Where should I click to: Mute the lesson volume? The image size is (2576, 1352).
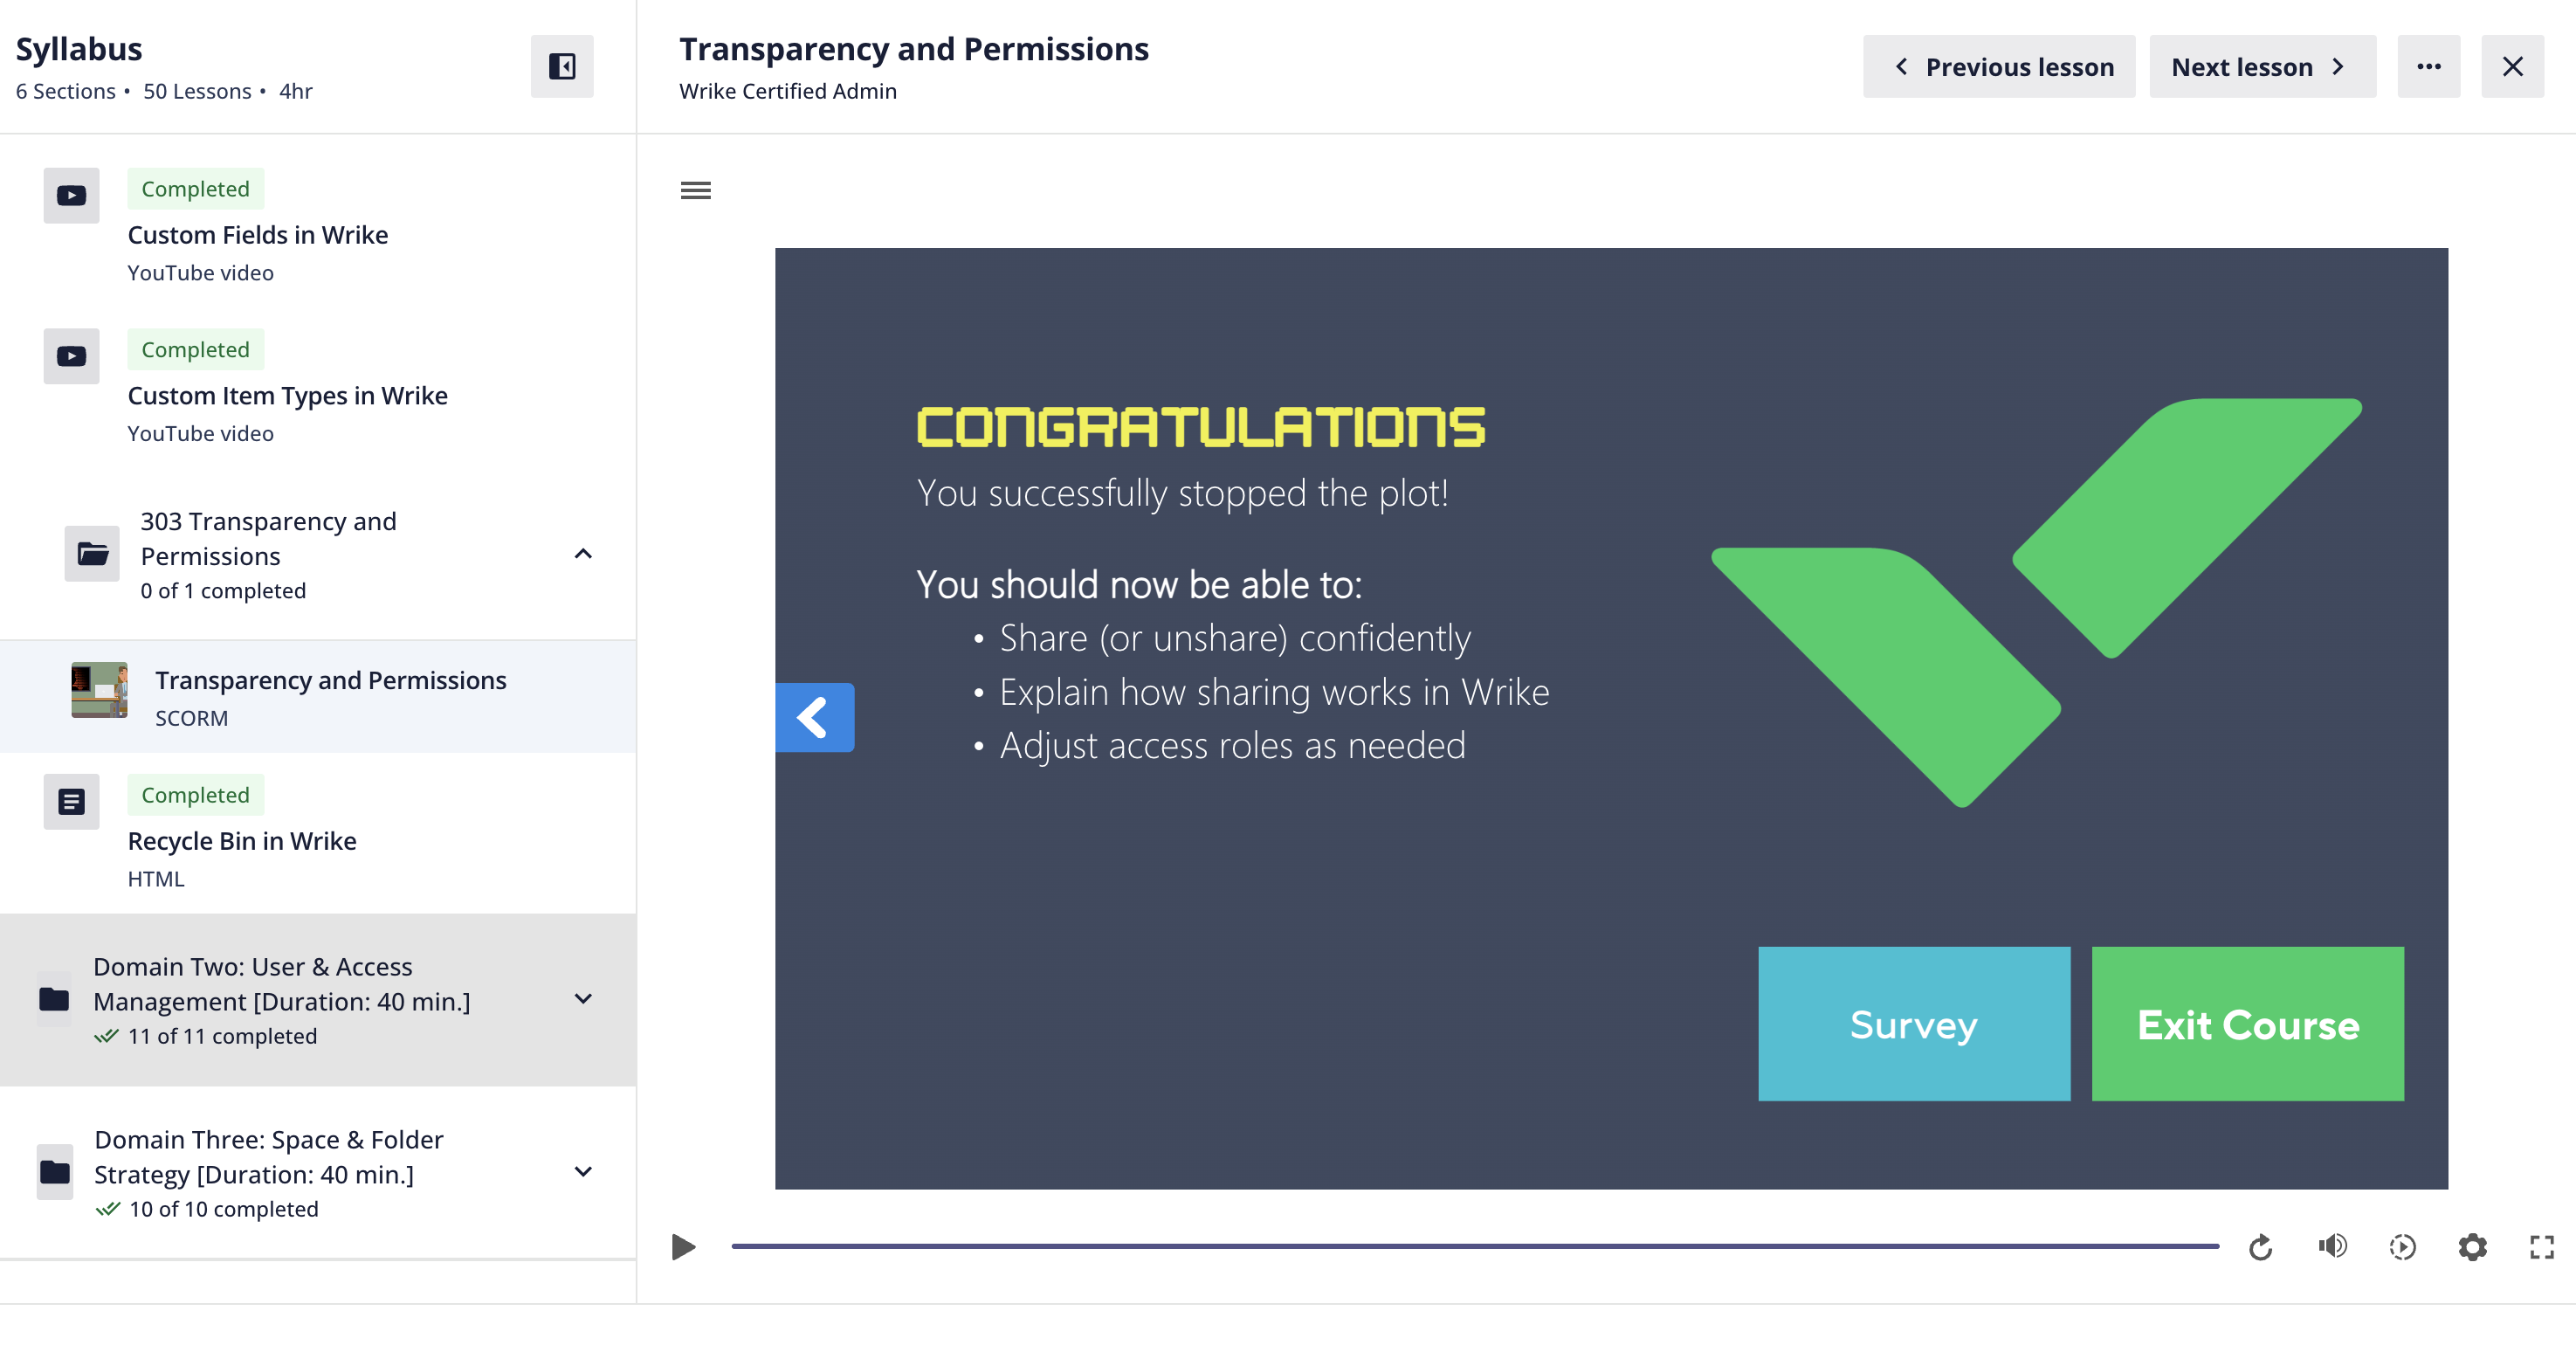click(2332, 1246)
